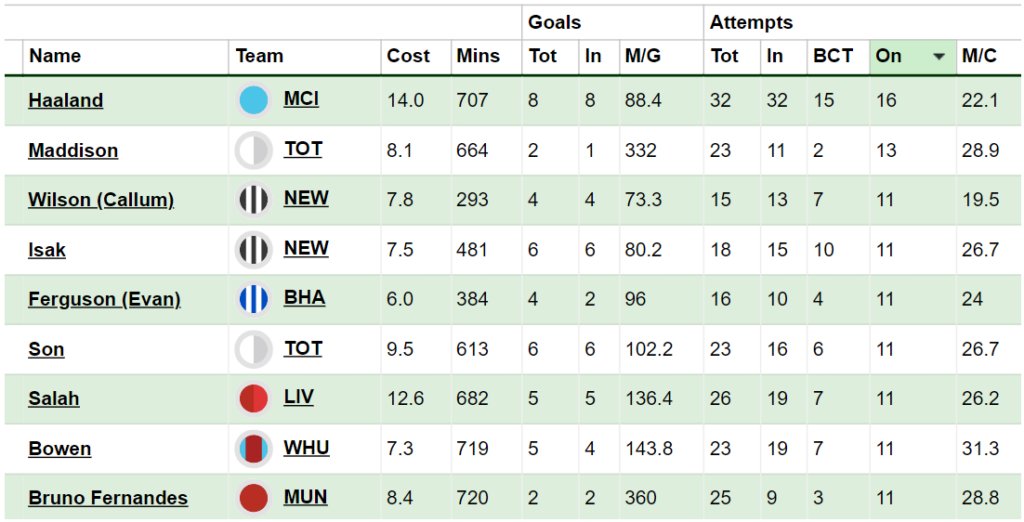This screenshot has height=522, width=1024.
Task: Open the MCI team link
Action: [x=301, y=99]
